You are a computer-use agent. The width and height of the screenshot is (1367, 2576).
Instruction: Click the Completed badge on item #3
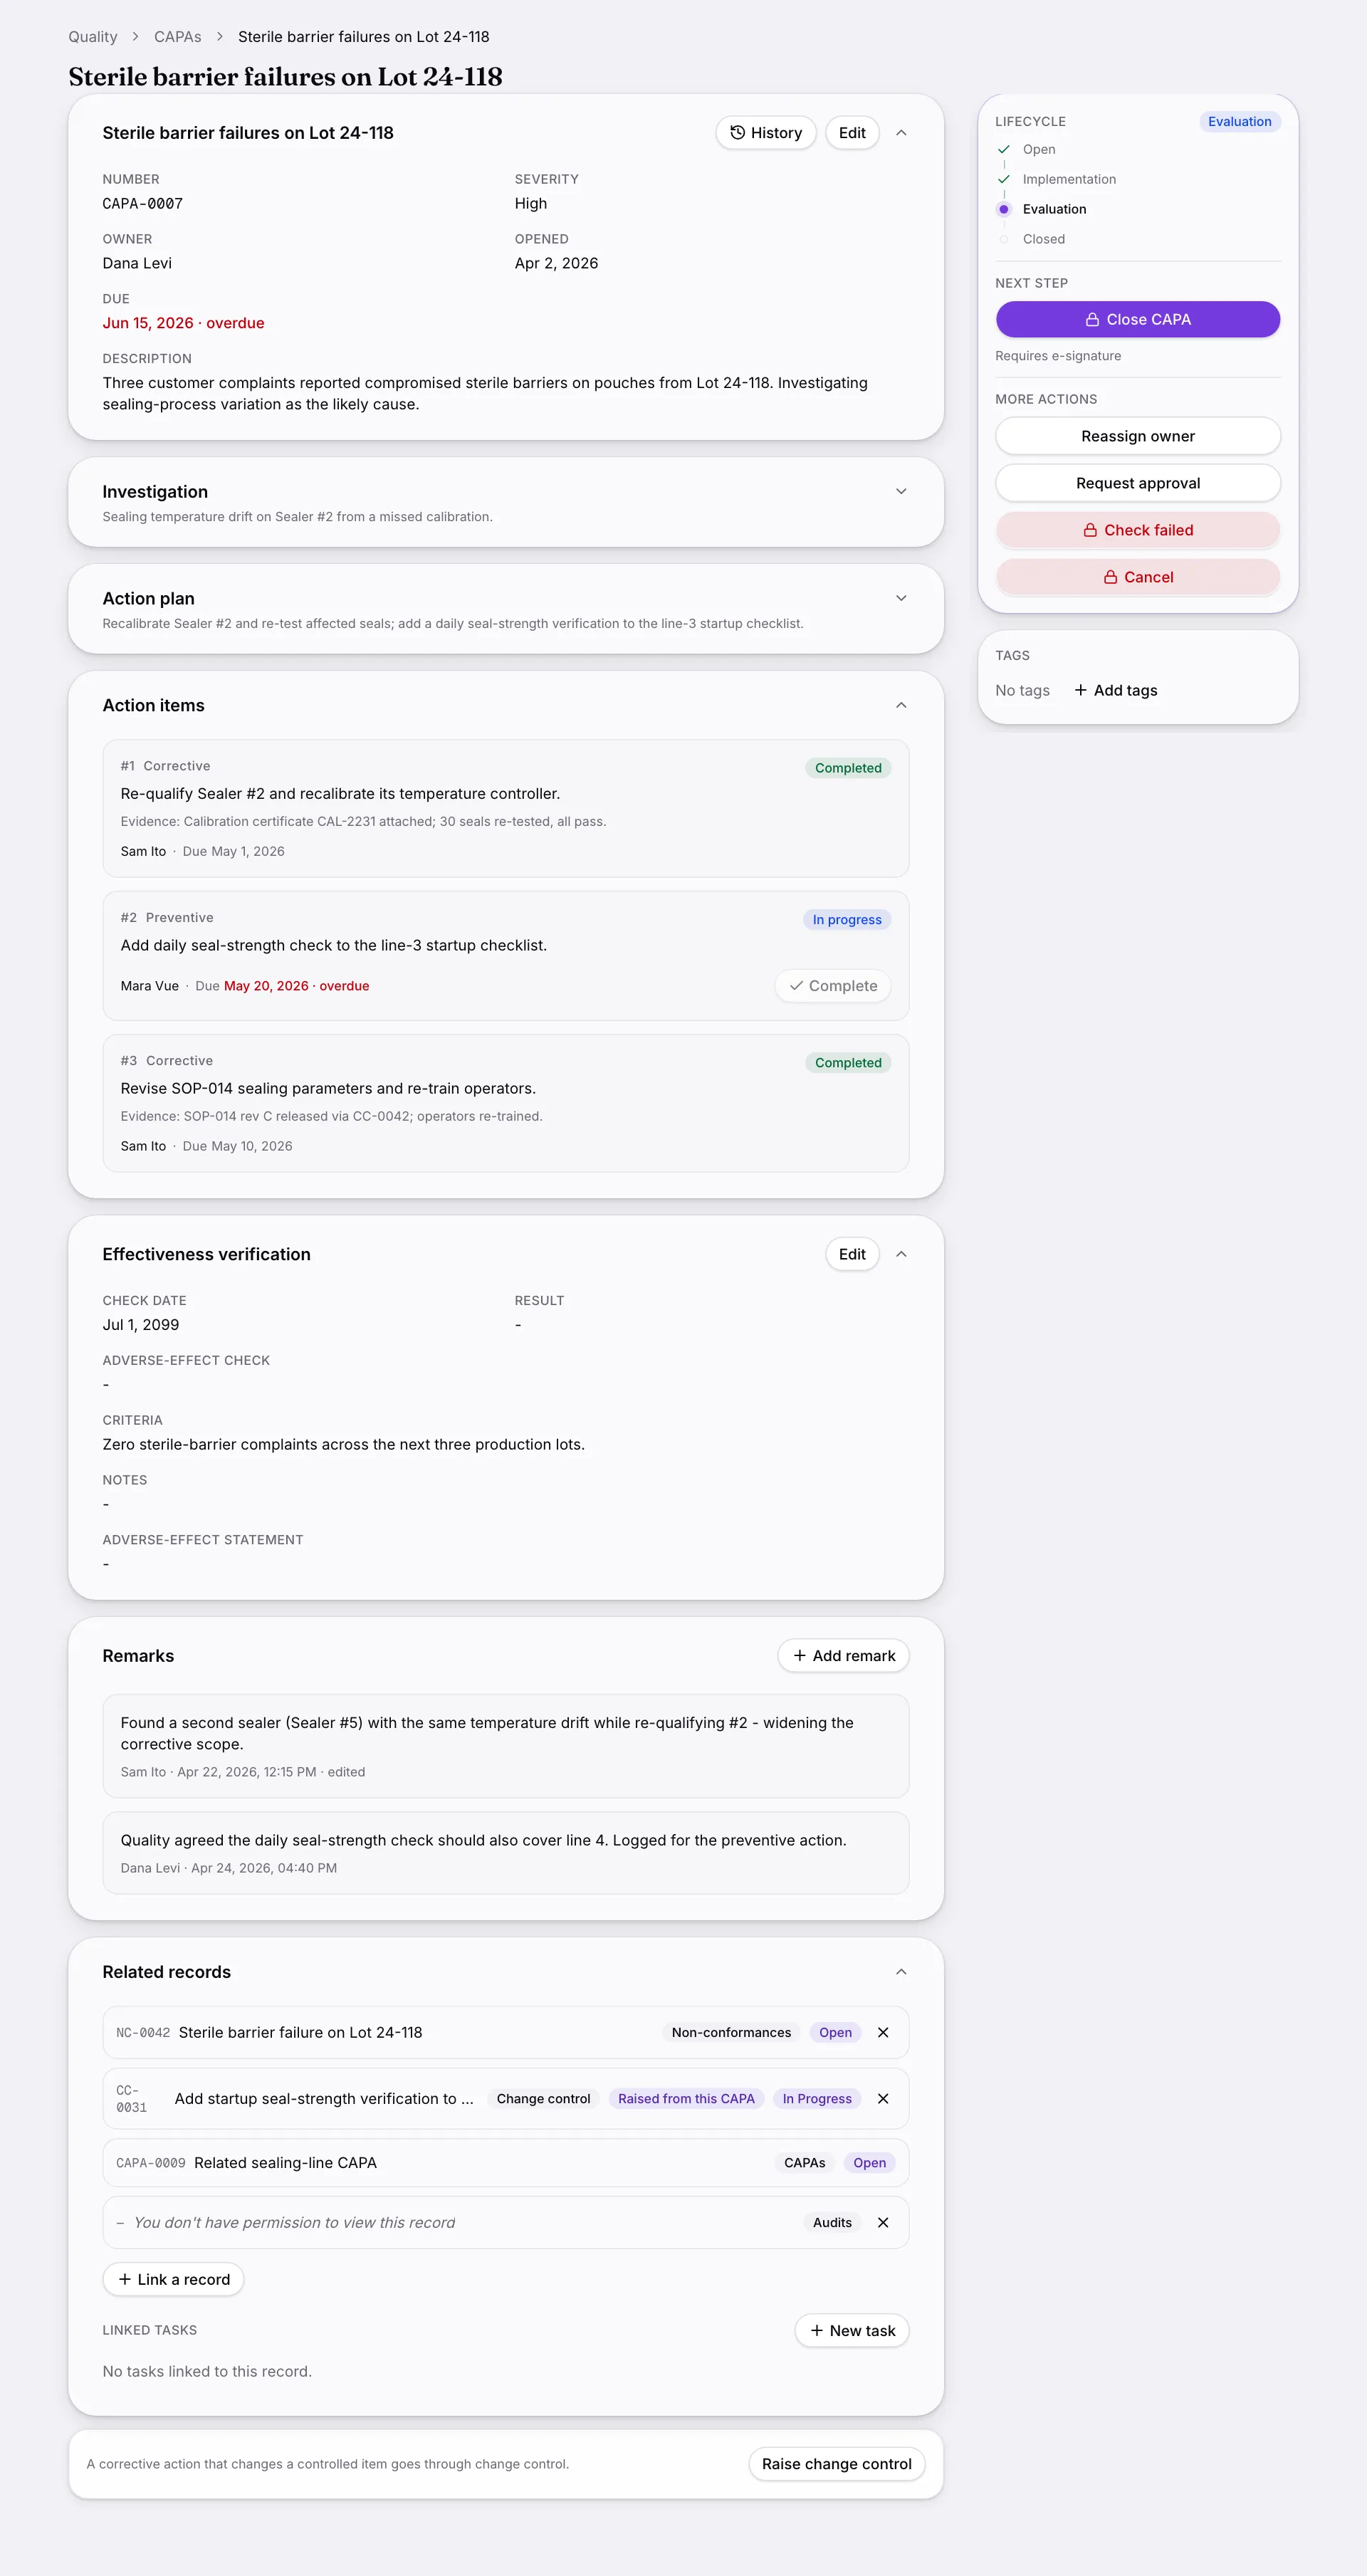[x=848, y=1063]
